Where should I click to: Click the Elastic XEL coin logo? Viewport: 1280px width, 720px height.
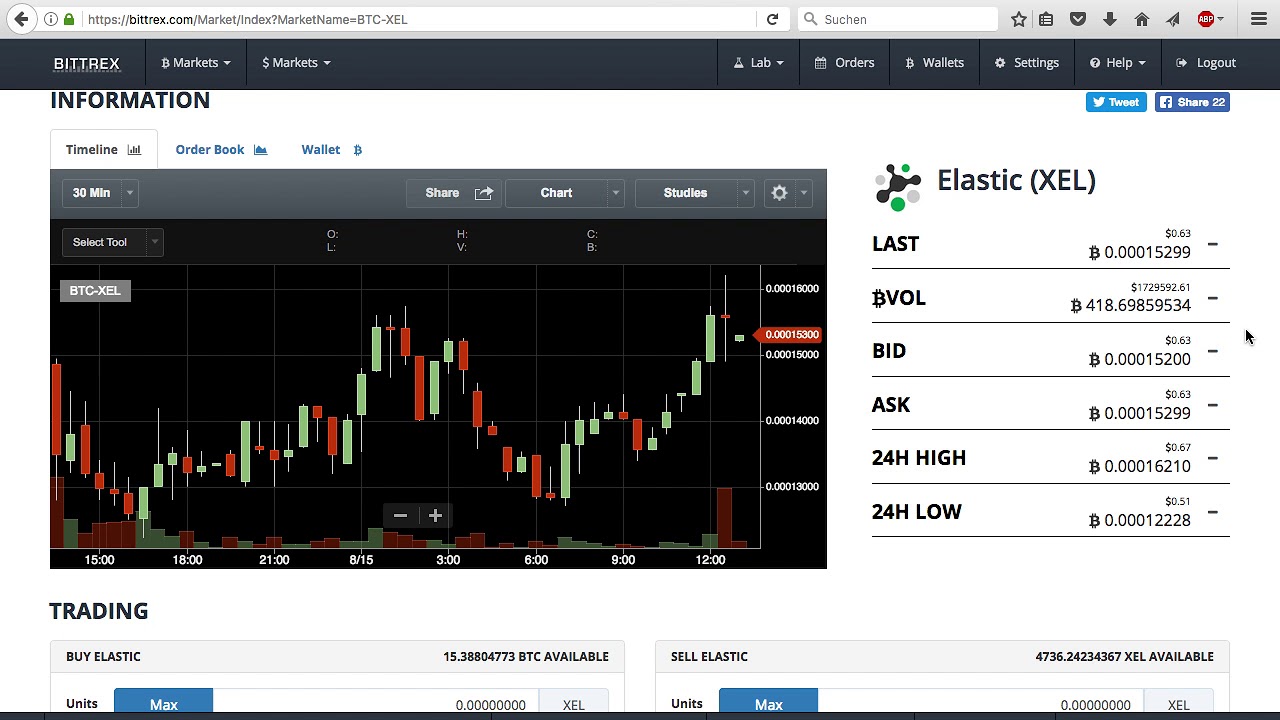pos(897,187)
